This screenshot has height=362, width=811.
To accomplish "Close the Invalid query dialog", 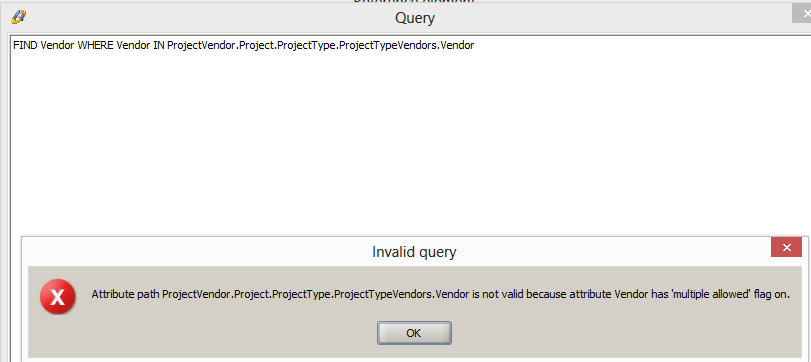I will 786,248.
